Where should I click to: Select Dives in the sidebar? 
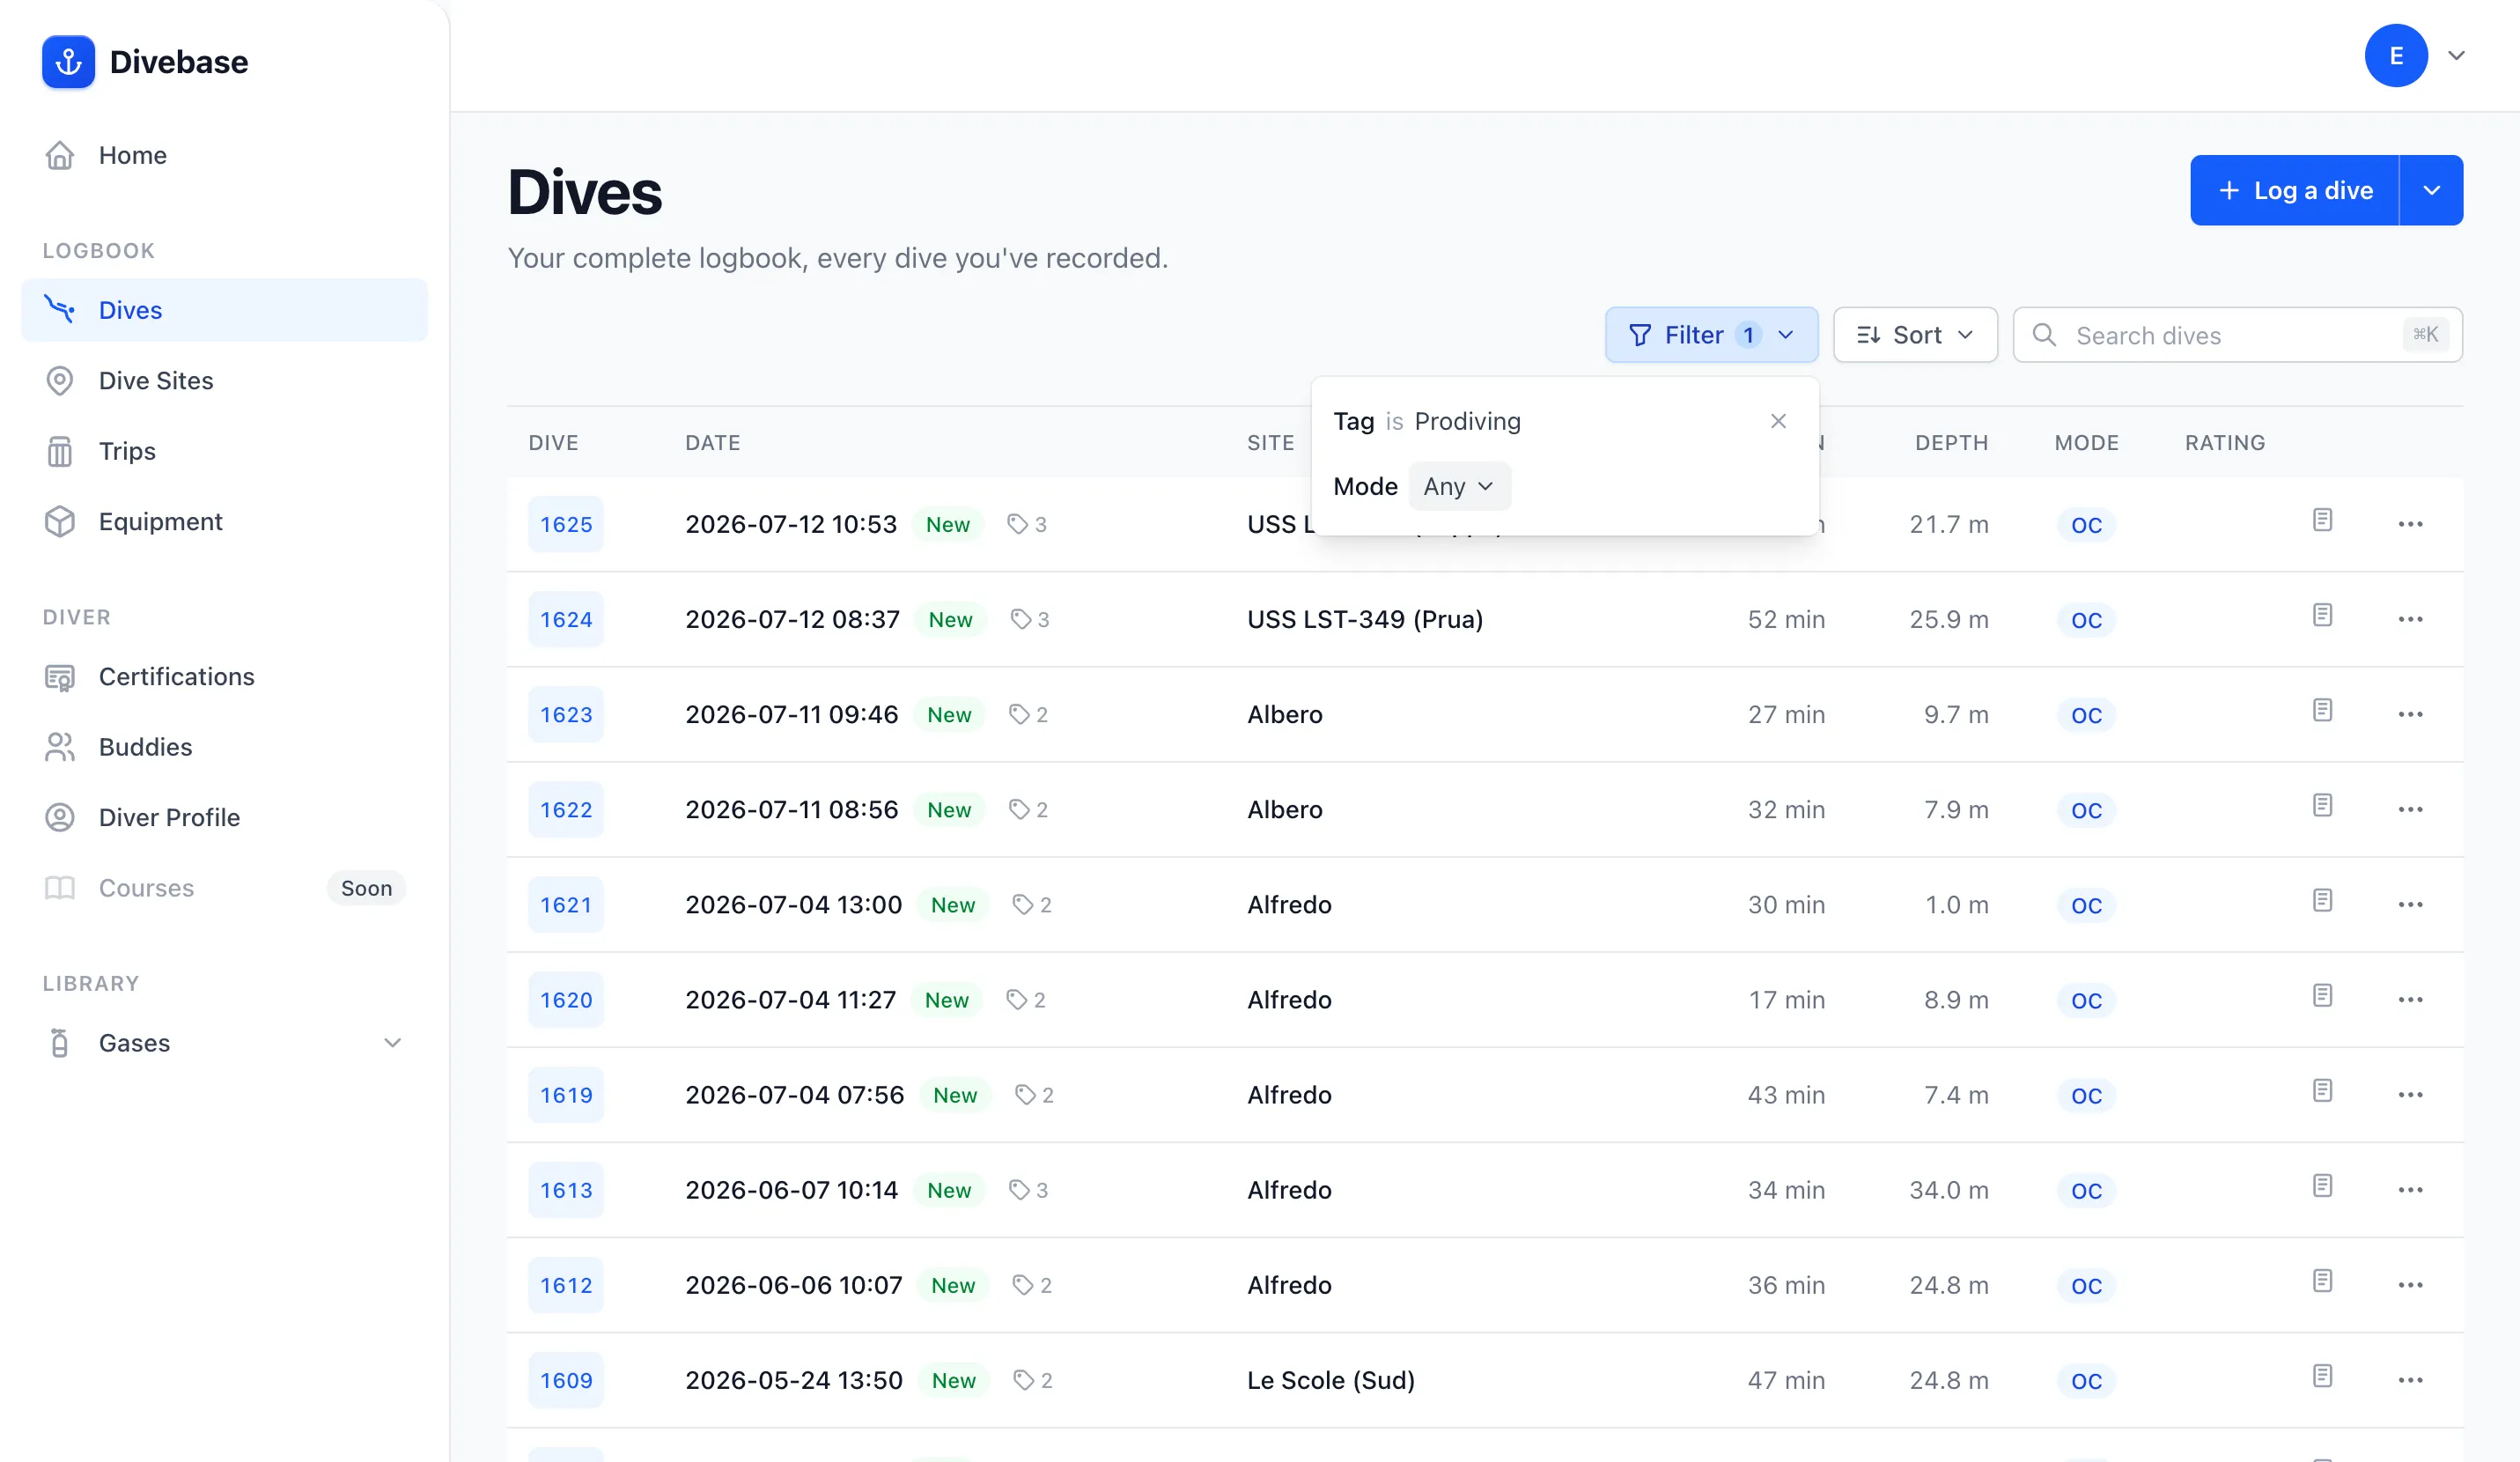(224, 310)
